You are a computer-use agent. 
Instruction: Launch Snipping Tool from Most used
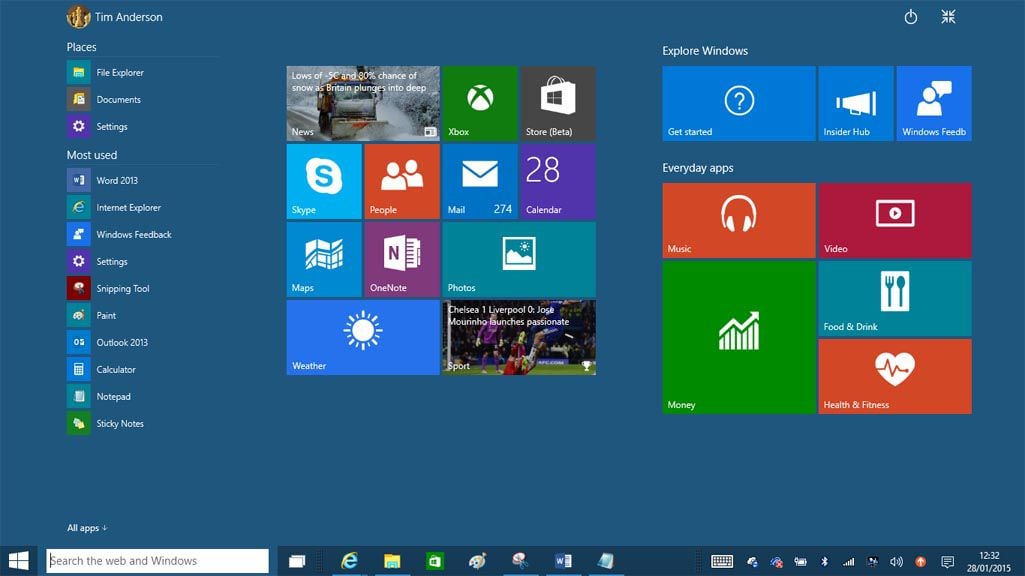pos(141,288)
